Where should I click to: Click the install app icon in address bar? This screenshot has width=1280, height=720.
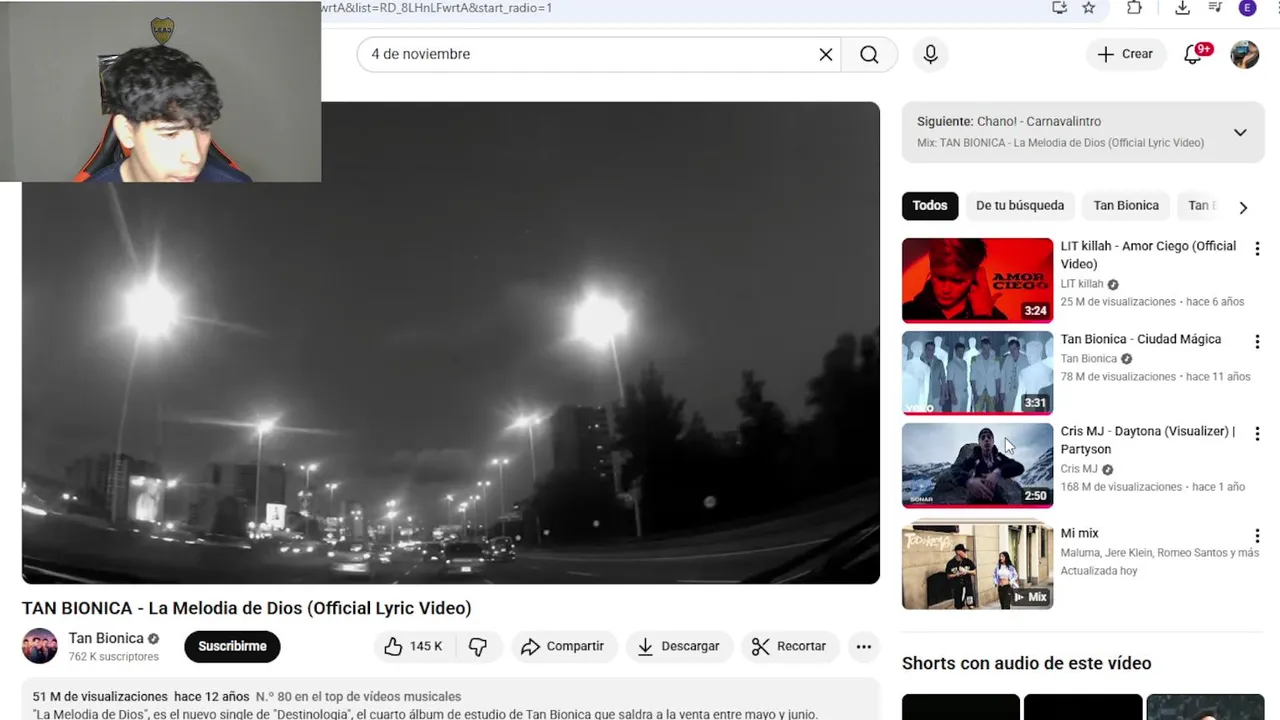(1059, 8)
